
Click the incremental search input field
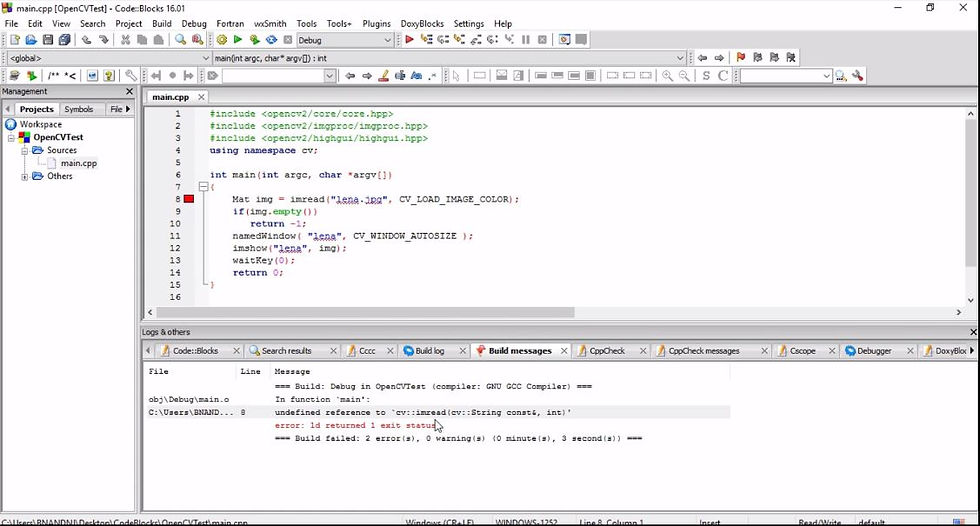point(272,76)
